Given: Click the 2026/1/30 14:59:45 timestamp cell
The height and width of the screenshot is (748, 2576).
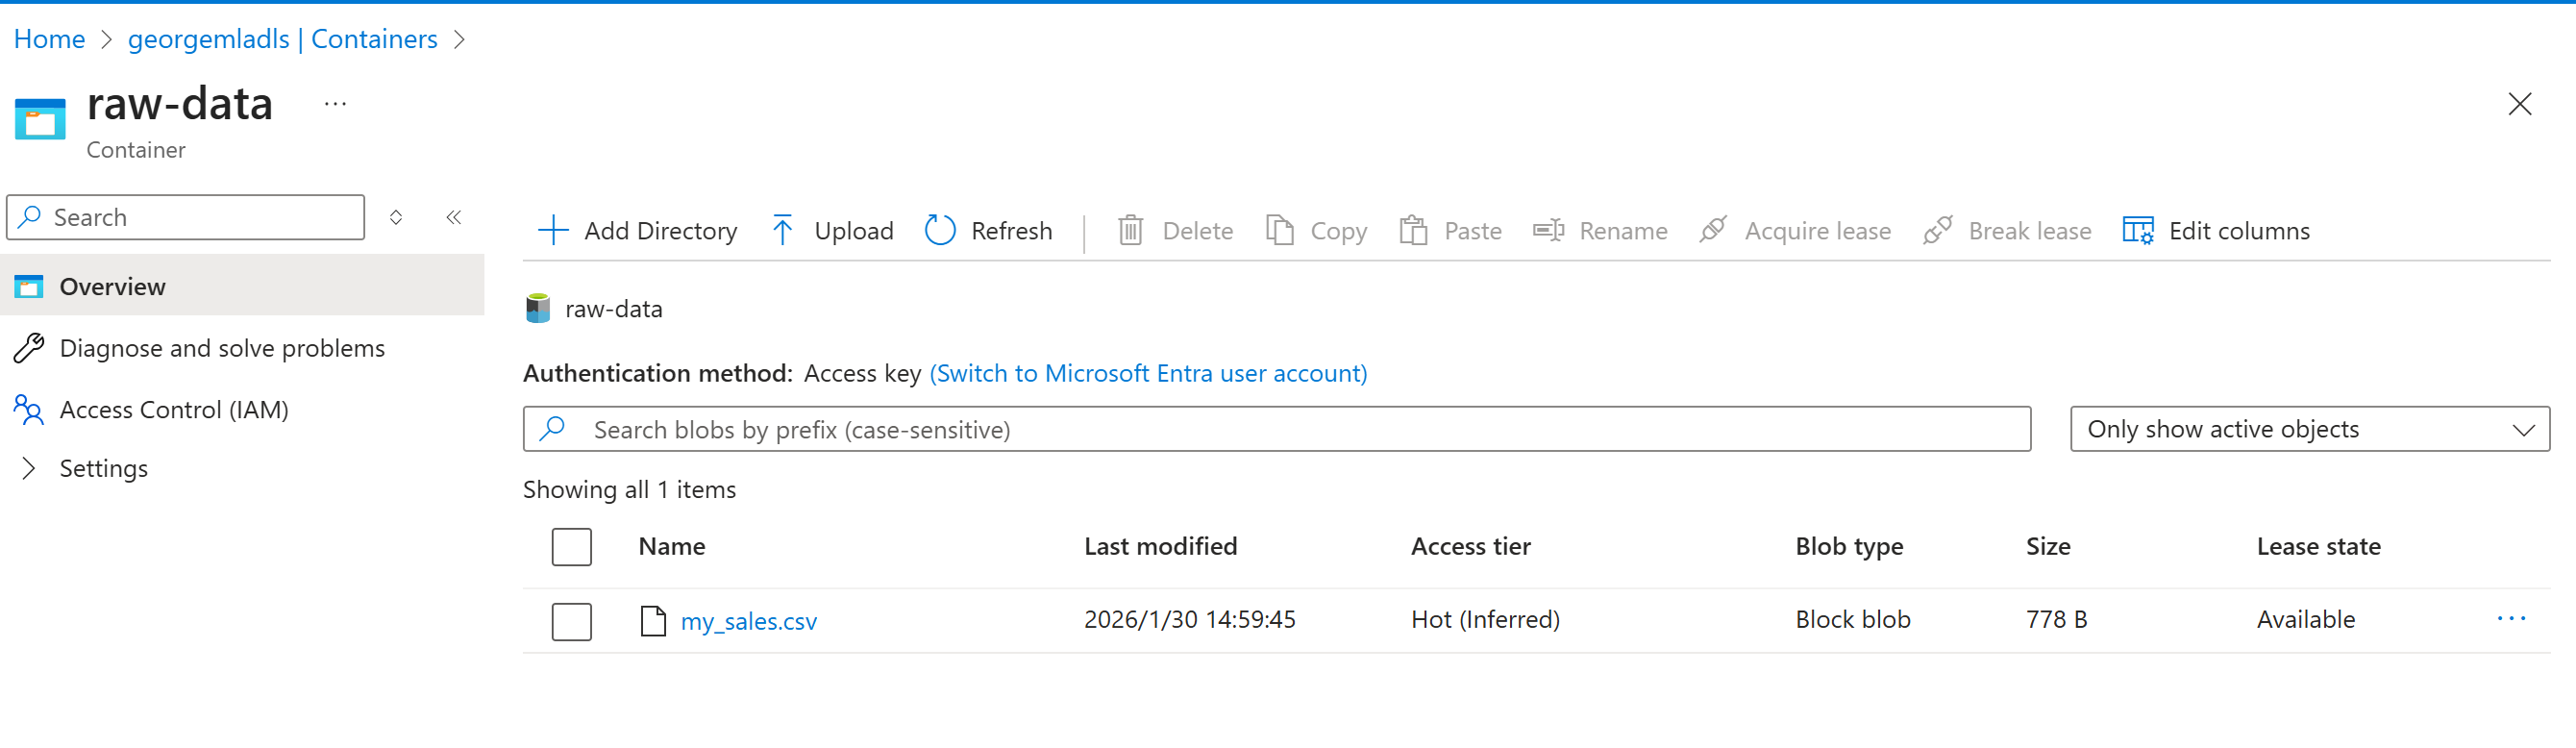Looking at the screenshot, I should click(1189, 619).
